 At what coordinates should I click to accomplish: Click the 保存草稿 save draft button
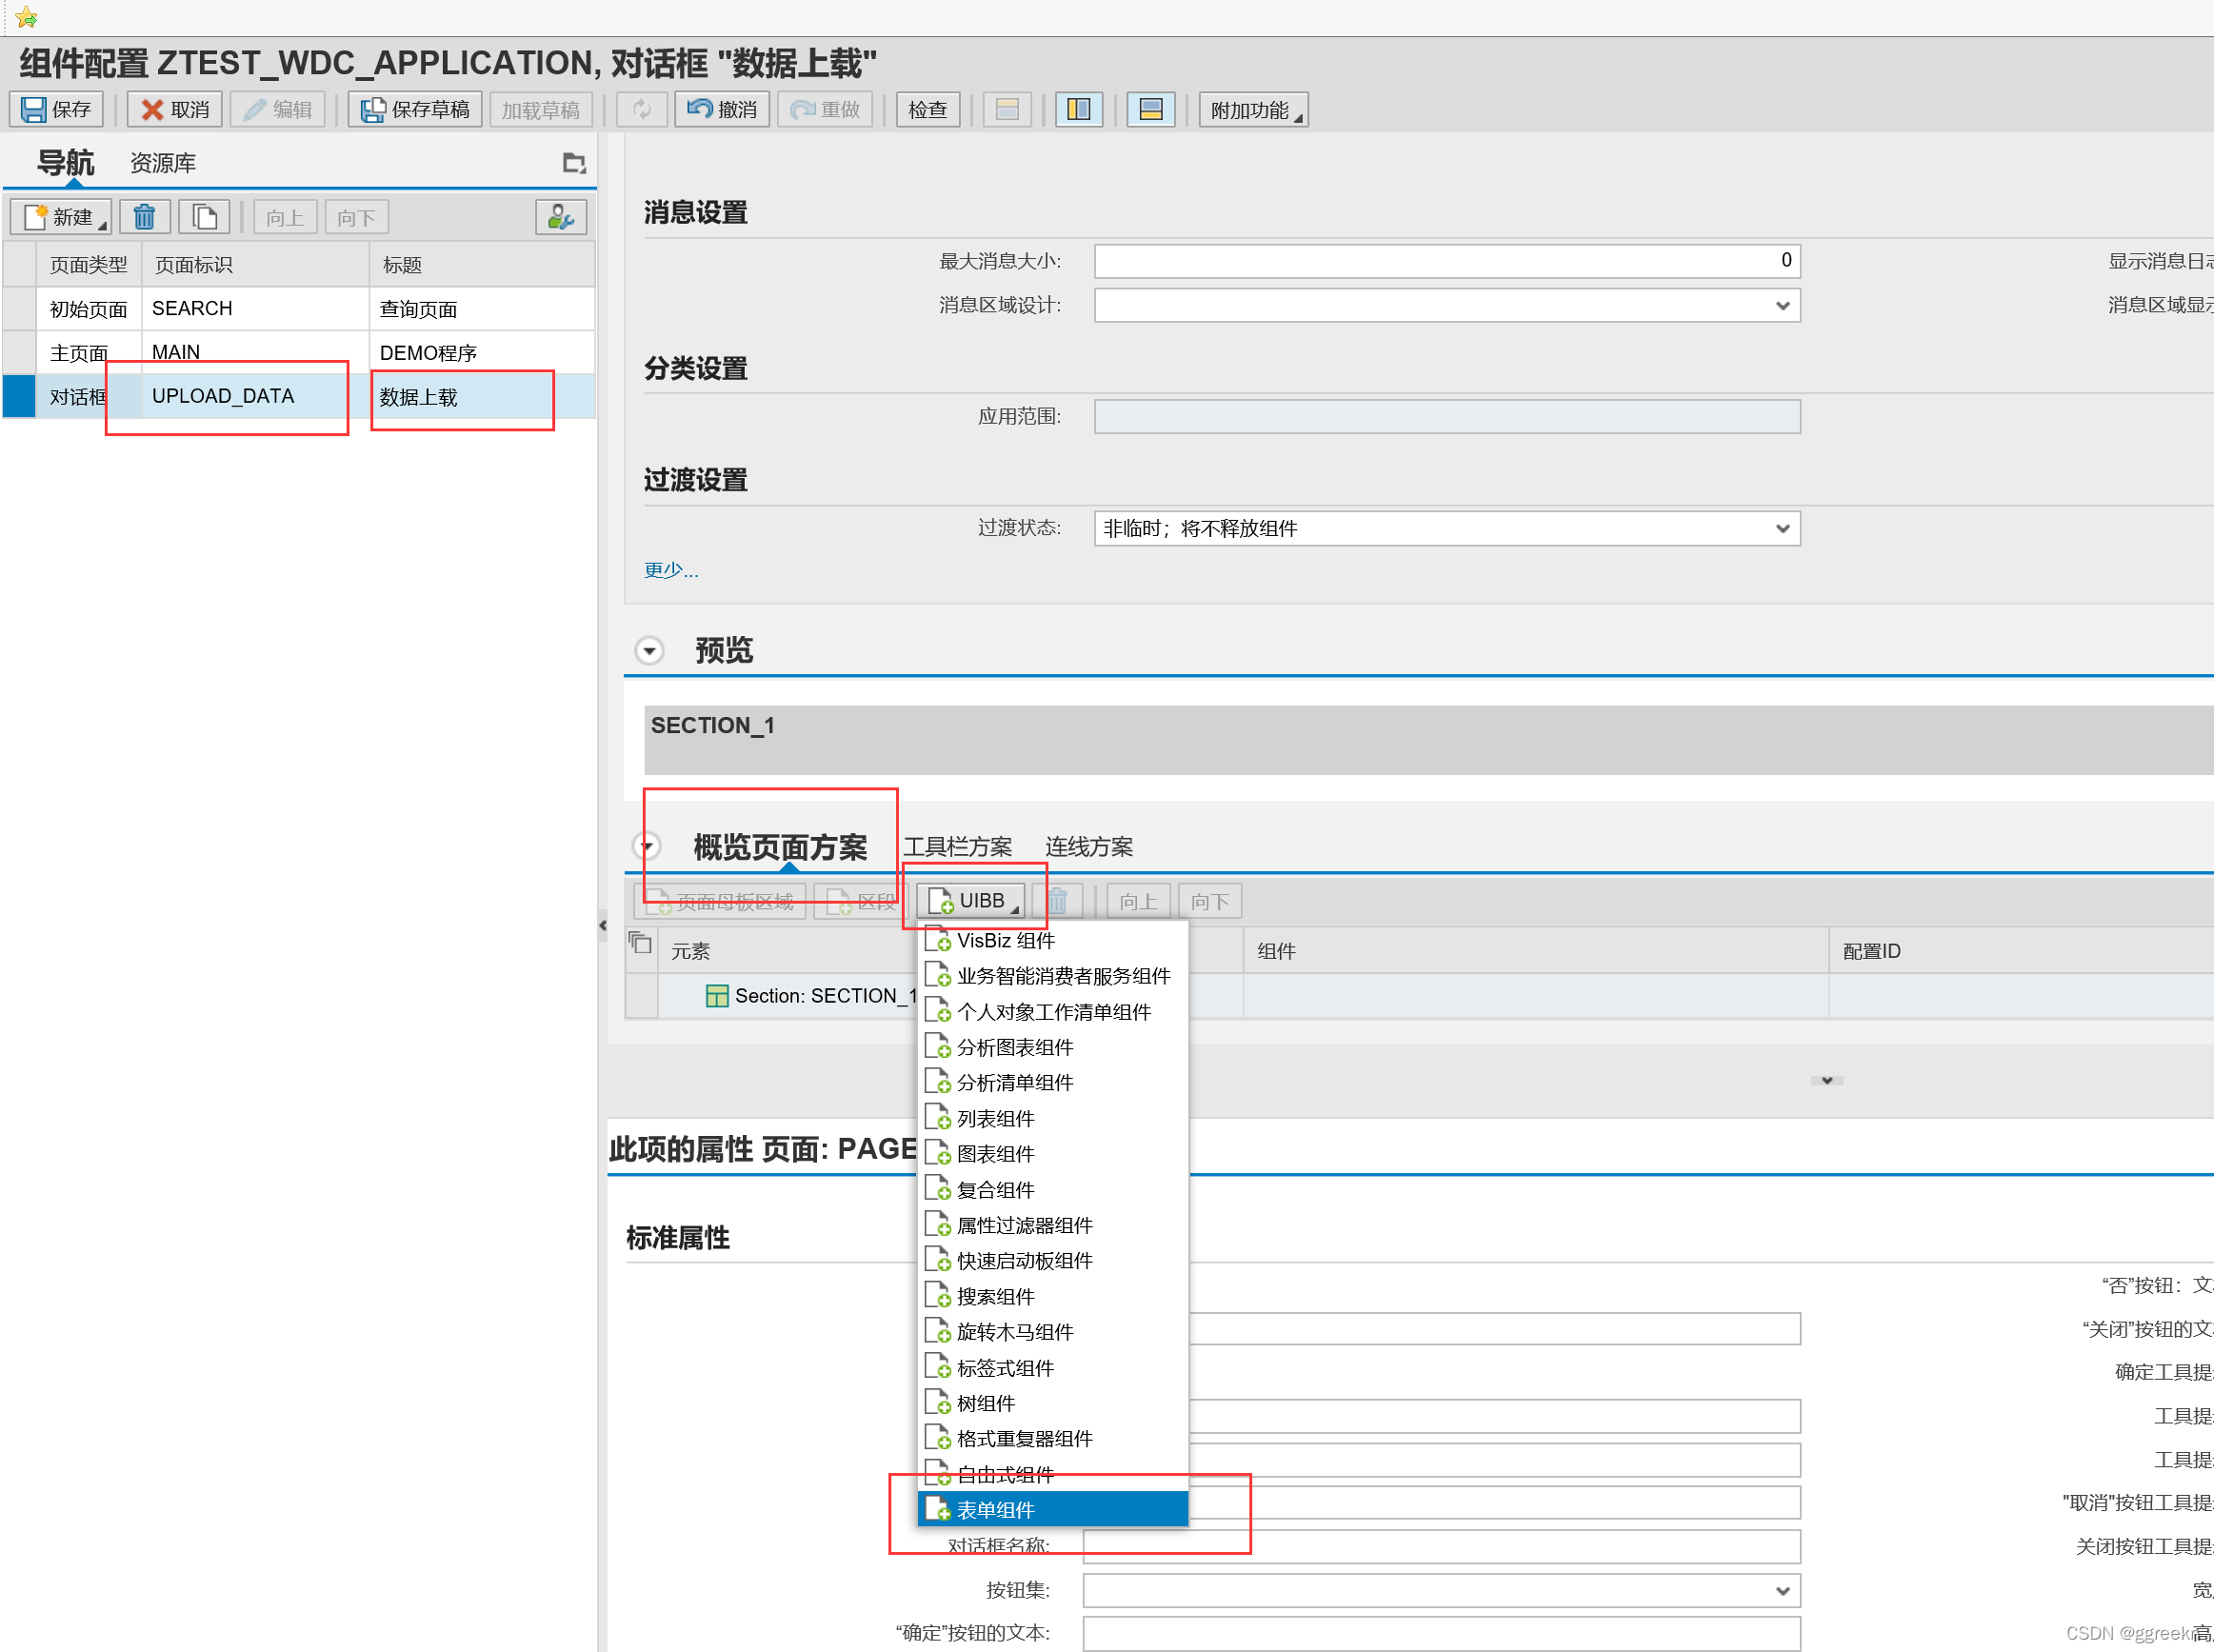[415, 109]
